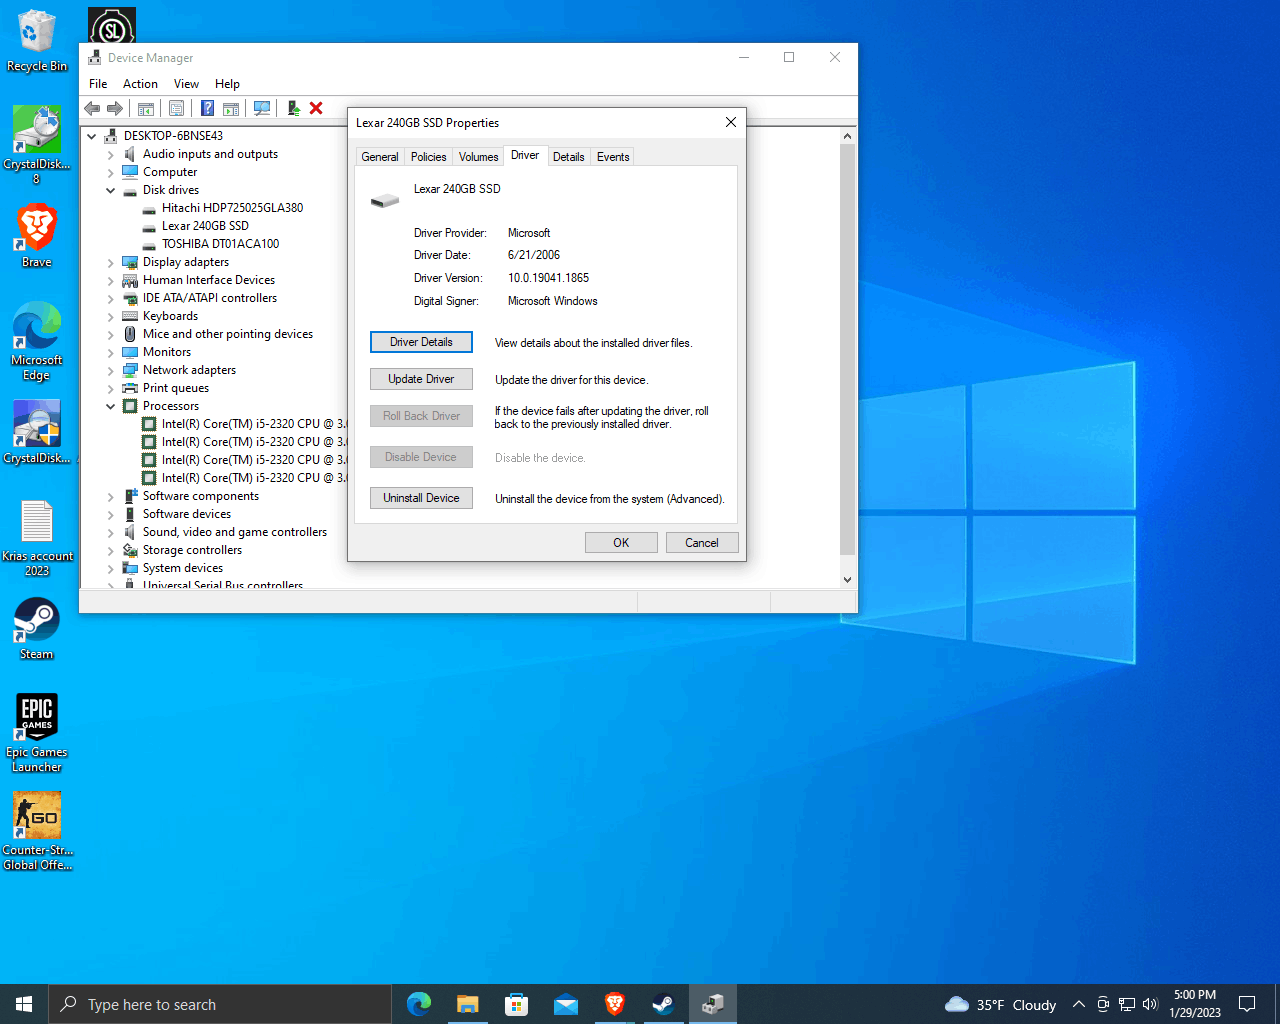The width and height of the screenshot is (1280, 1024).
Task: Select Hitachi HDP725025GLA380 in the tree
Action: pos(232,208)
